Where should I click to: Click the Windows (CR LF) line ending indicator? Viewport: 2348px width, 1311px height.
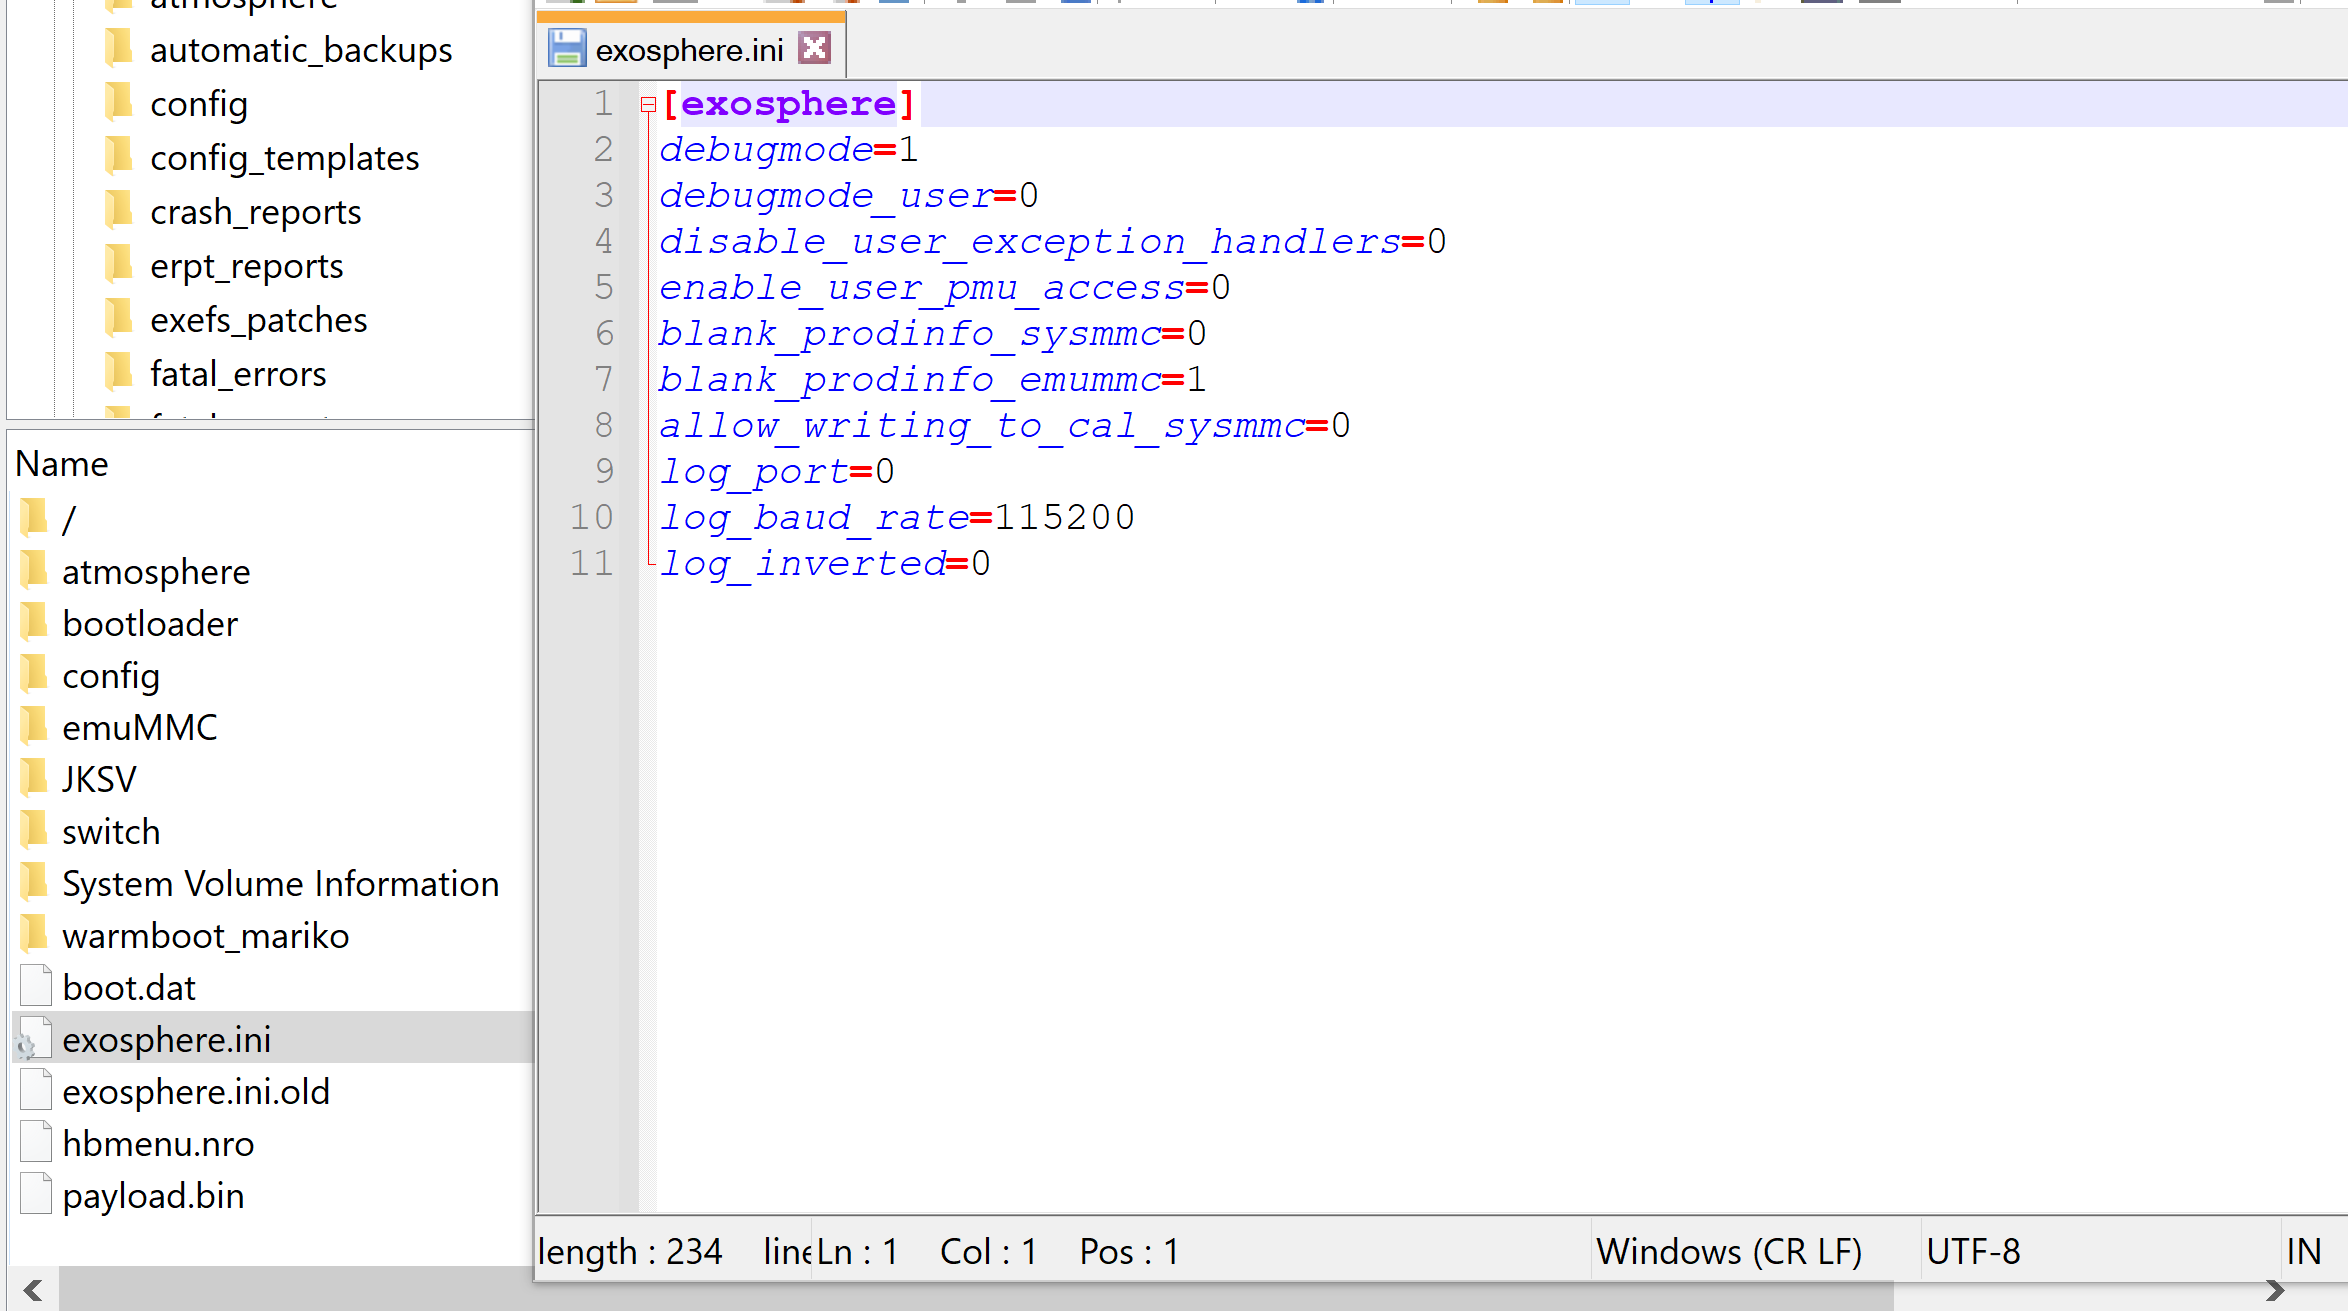click(x=1729, y=1251)
